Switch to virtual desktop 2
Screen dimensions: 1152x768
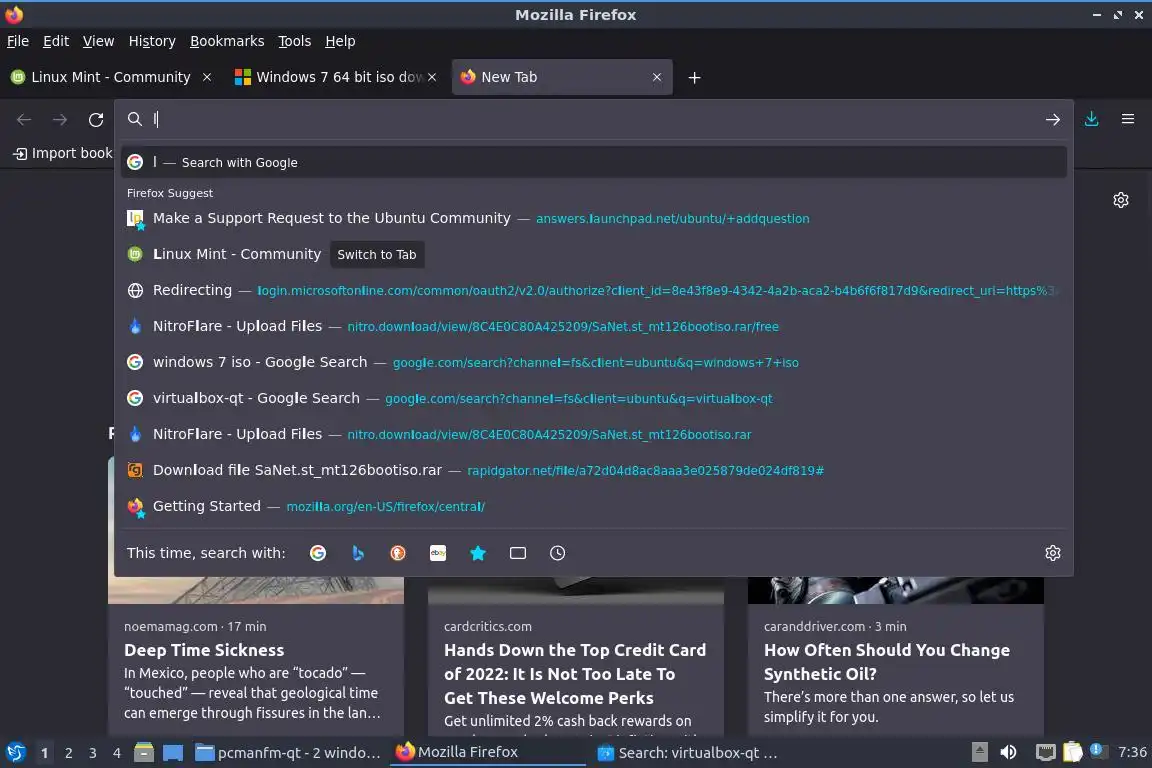(x=68, y=753)
